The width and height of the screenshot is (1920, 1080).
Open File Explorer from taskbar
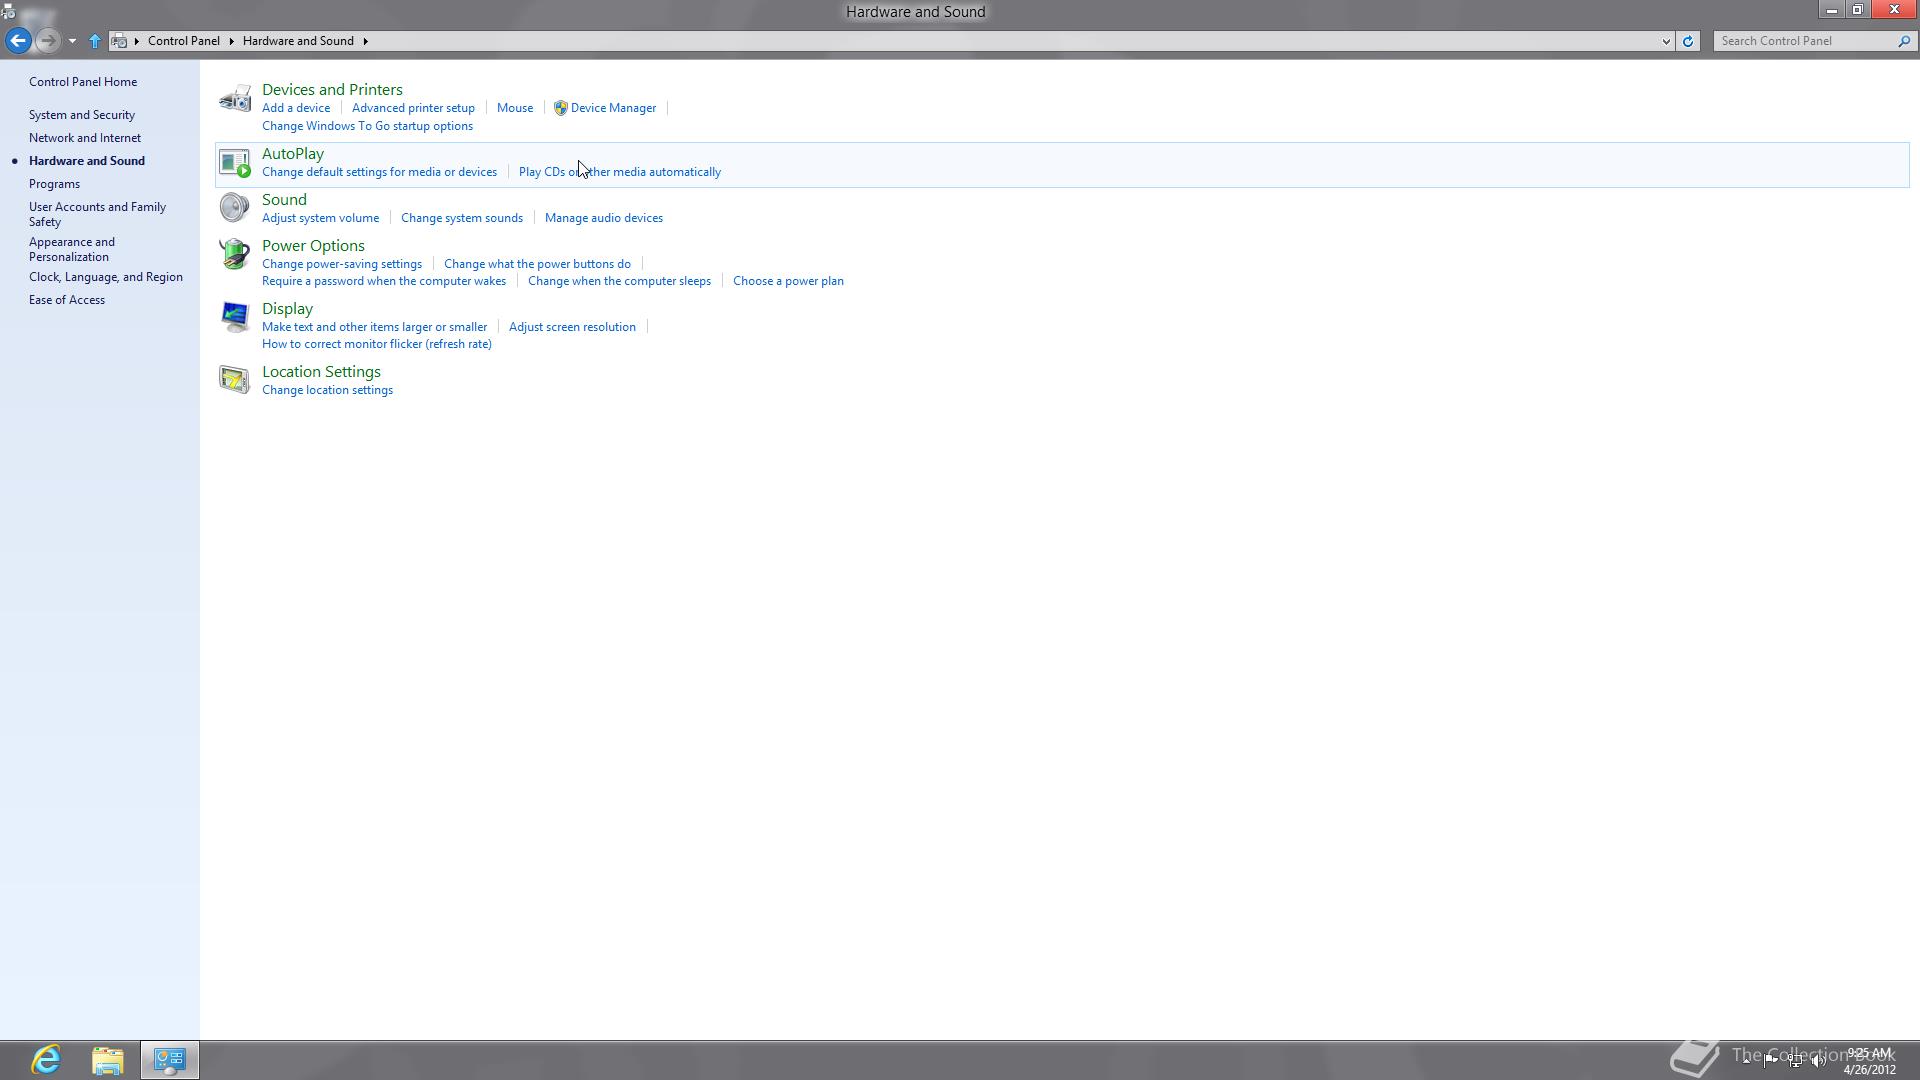(x=108, y=1060)
